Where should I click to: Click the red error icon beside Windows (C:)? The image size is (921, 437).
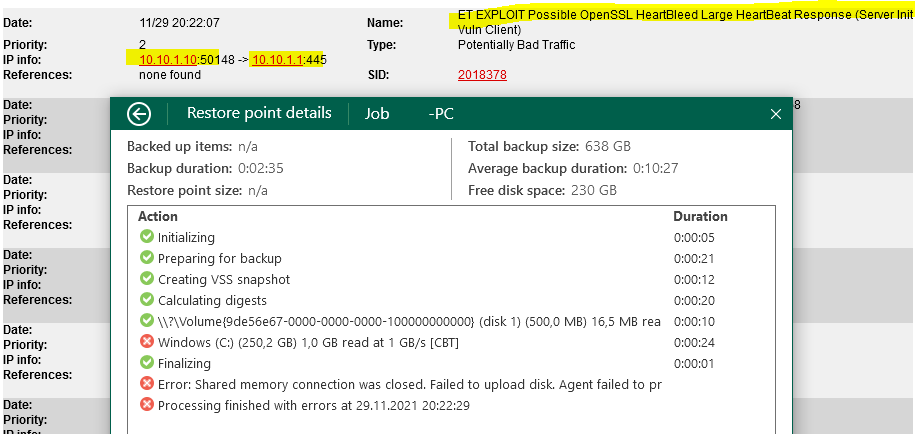pyautogui.click(x=147, y=342)
